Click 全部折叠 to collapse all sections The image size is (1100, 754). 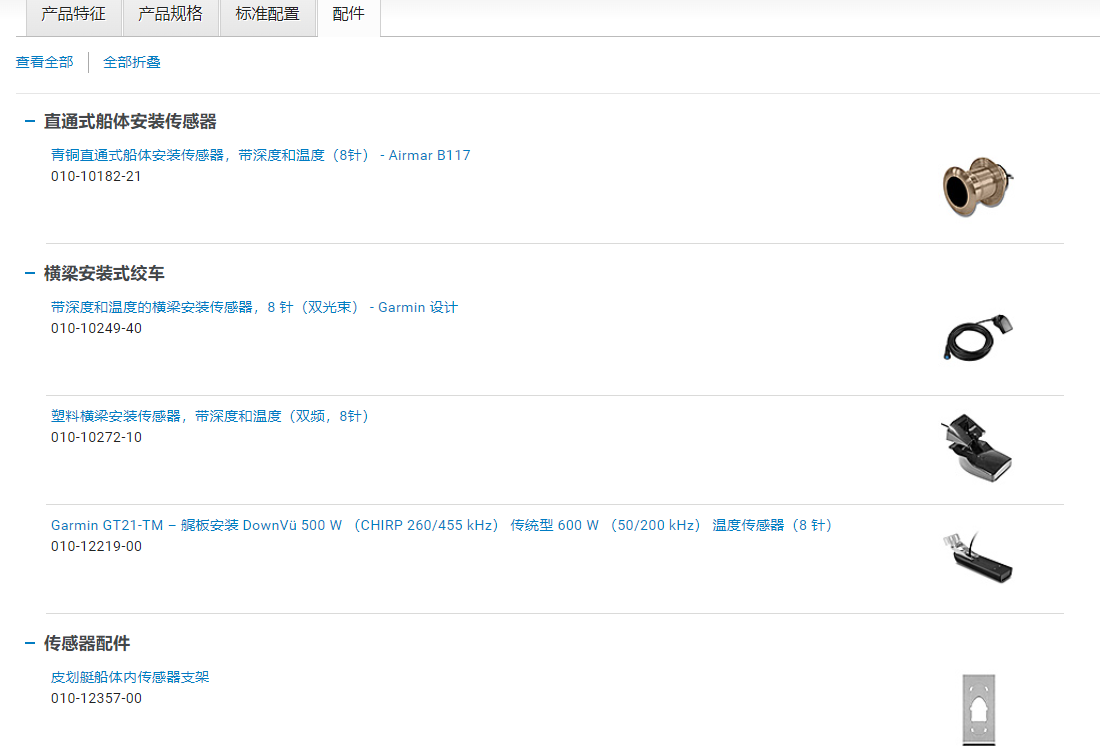(x=132, y=62)
